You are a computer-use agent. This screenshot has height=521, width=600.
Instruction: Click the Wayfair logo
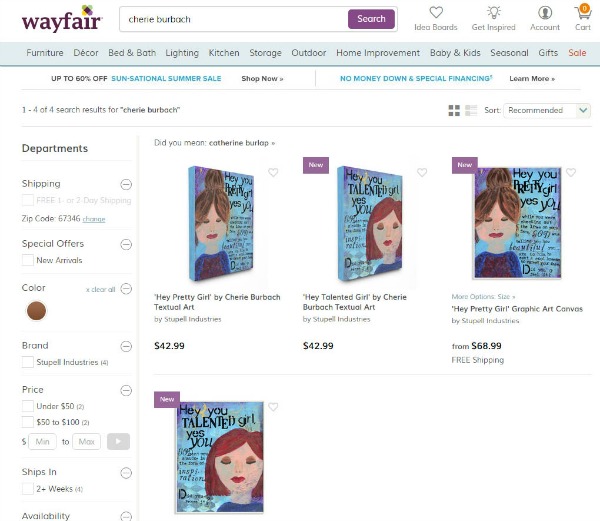62,19
